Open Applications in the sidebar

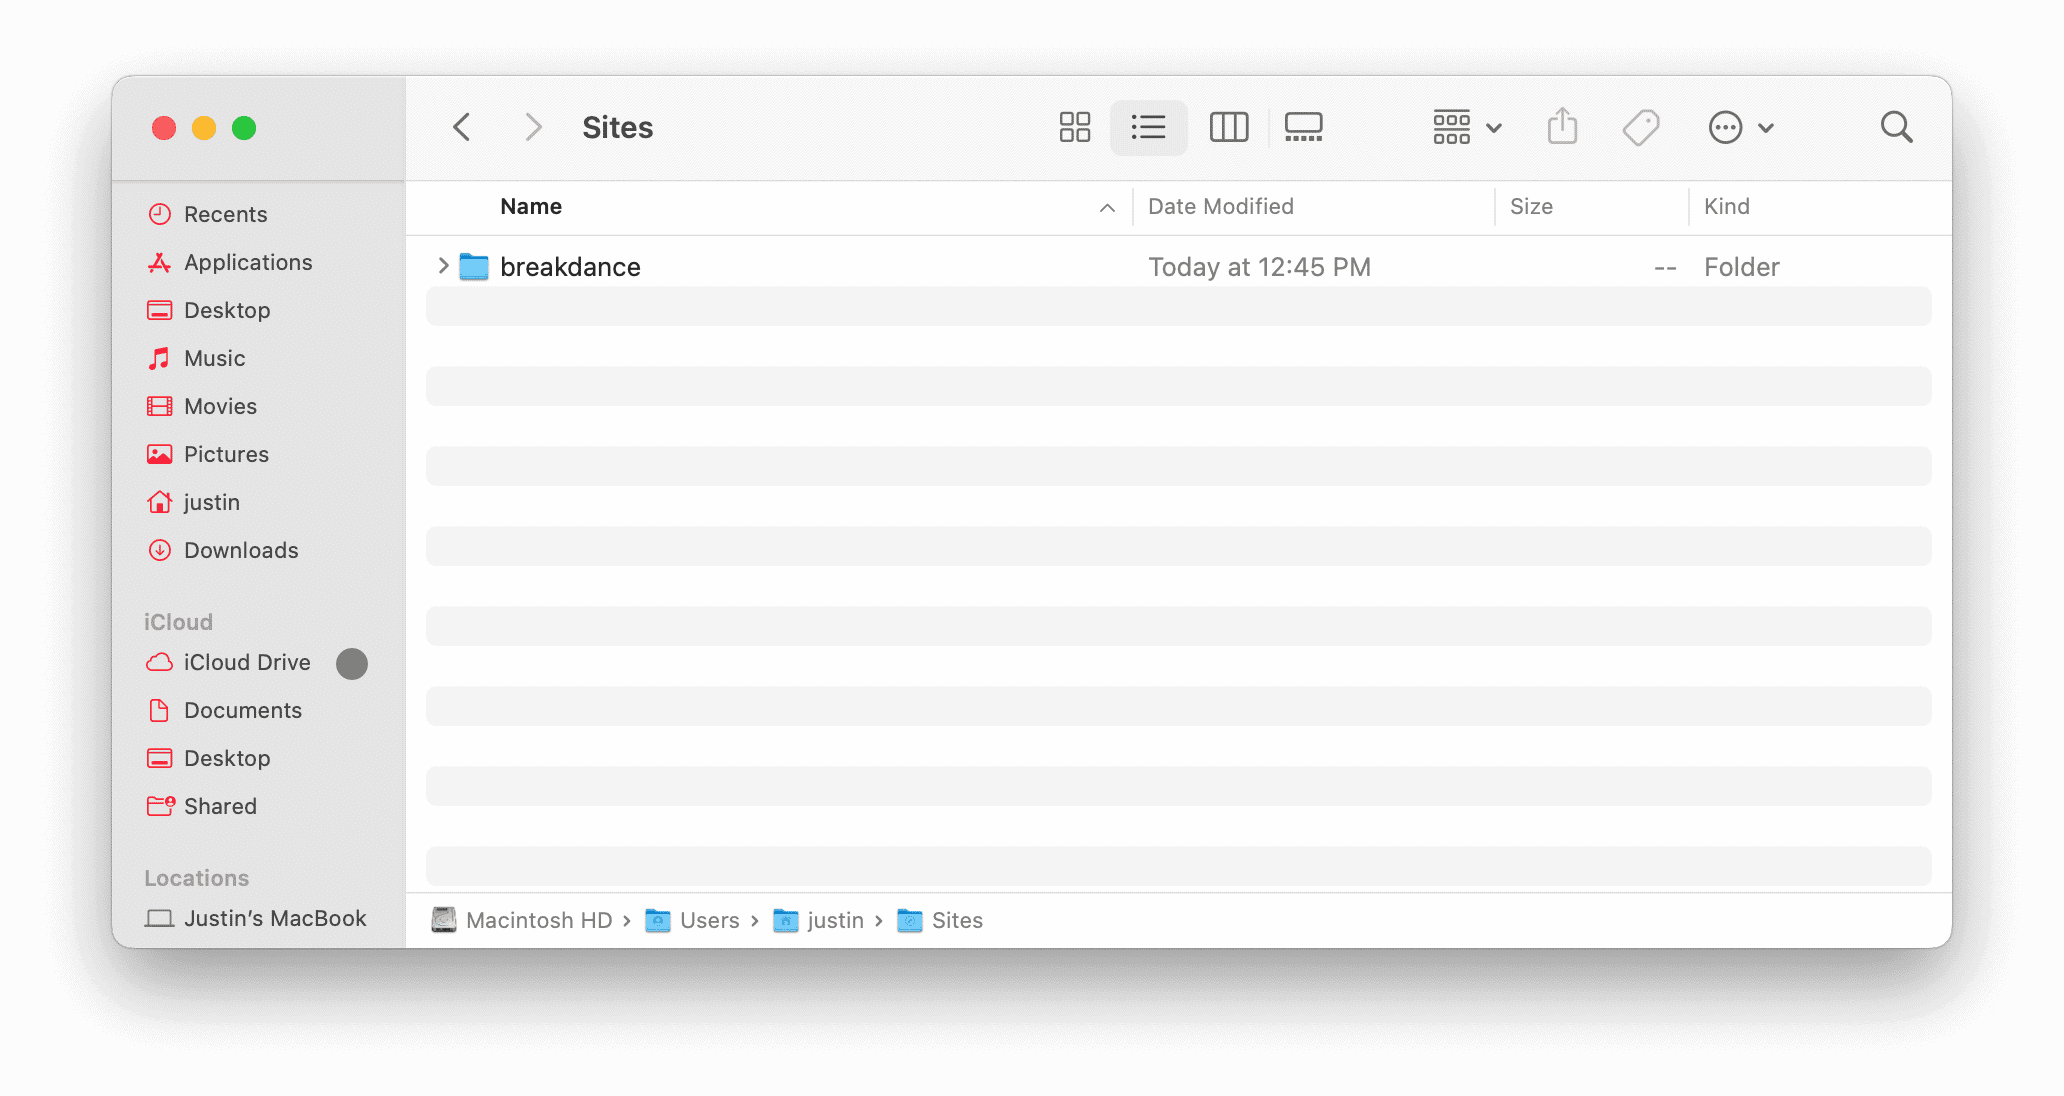pos(247,262)
